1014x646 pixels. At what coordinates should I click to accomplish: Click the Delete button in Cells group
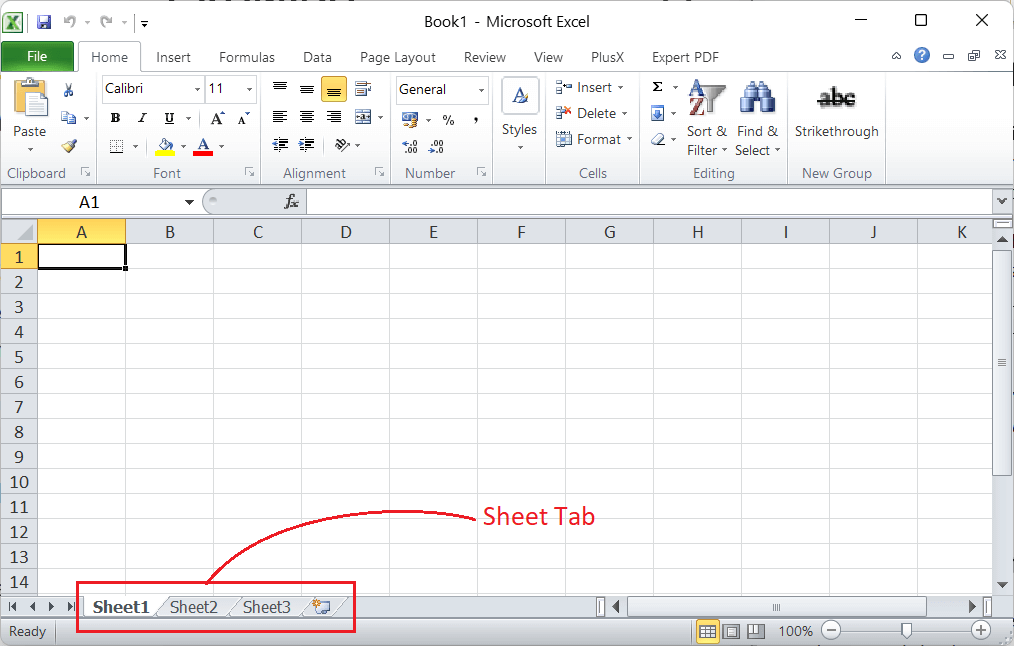click(x=591, y=113)
